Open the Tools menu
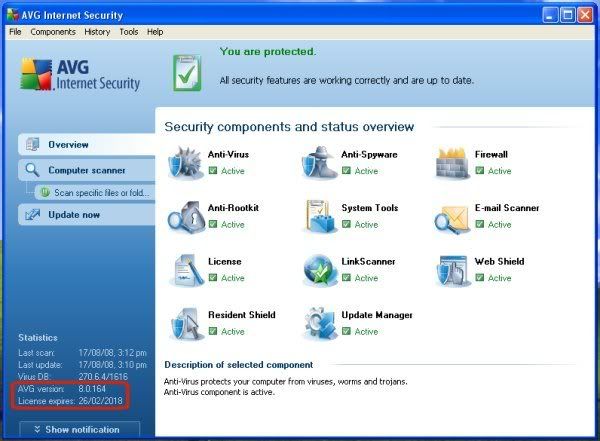 [x=129, y=32]
